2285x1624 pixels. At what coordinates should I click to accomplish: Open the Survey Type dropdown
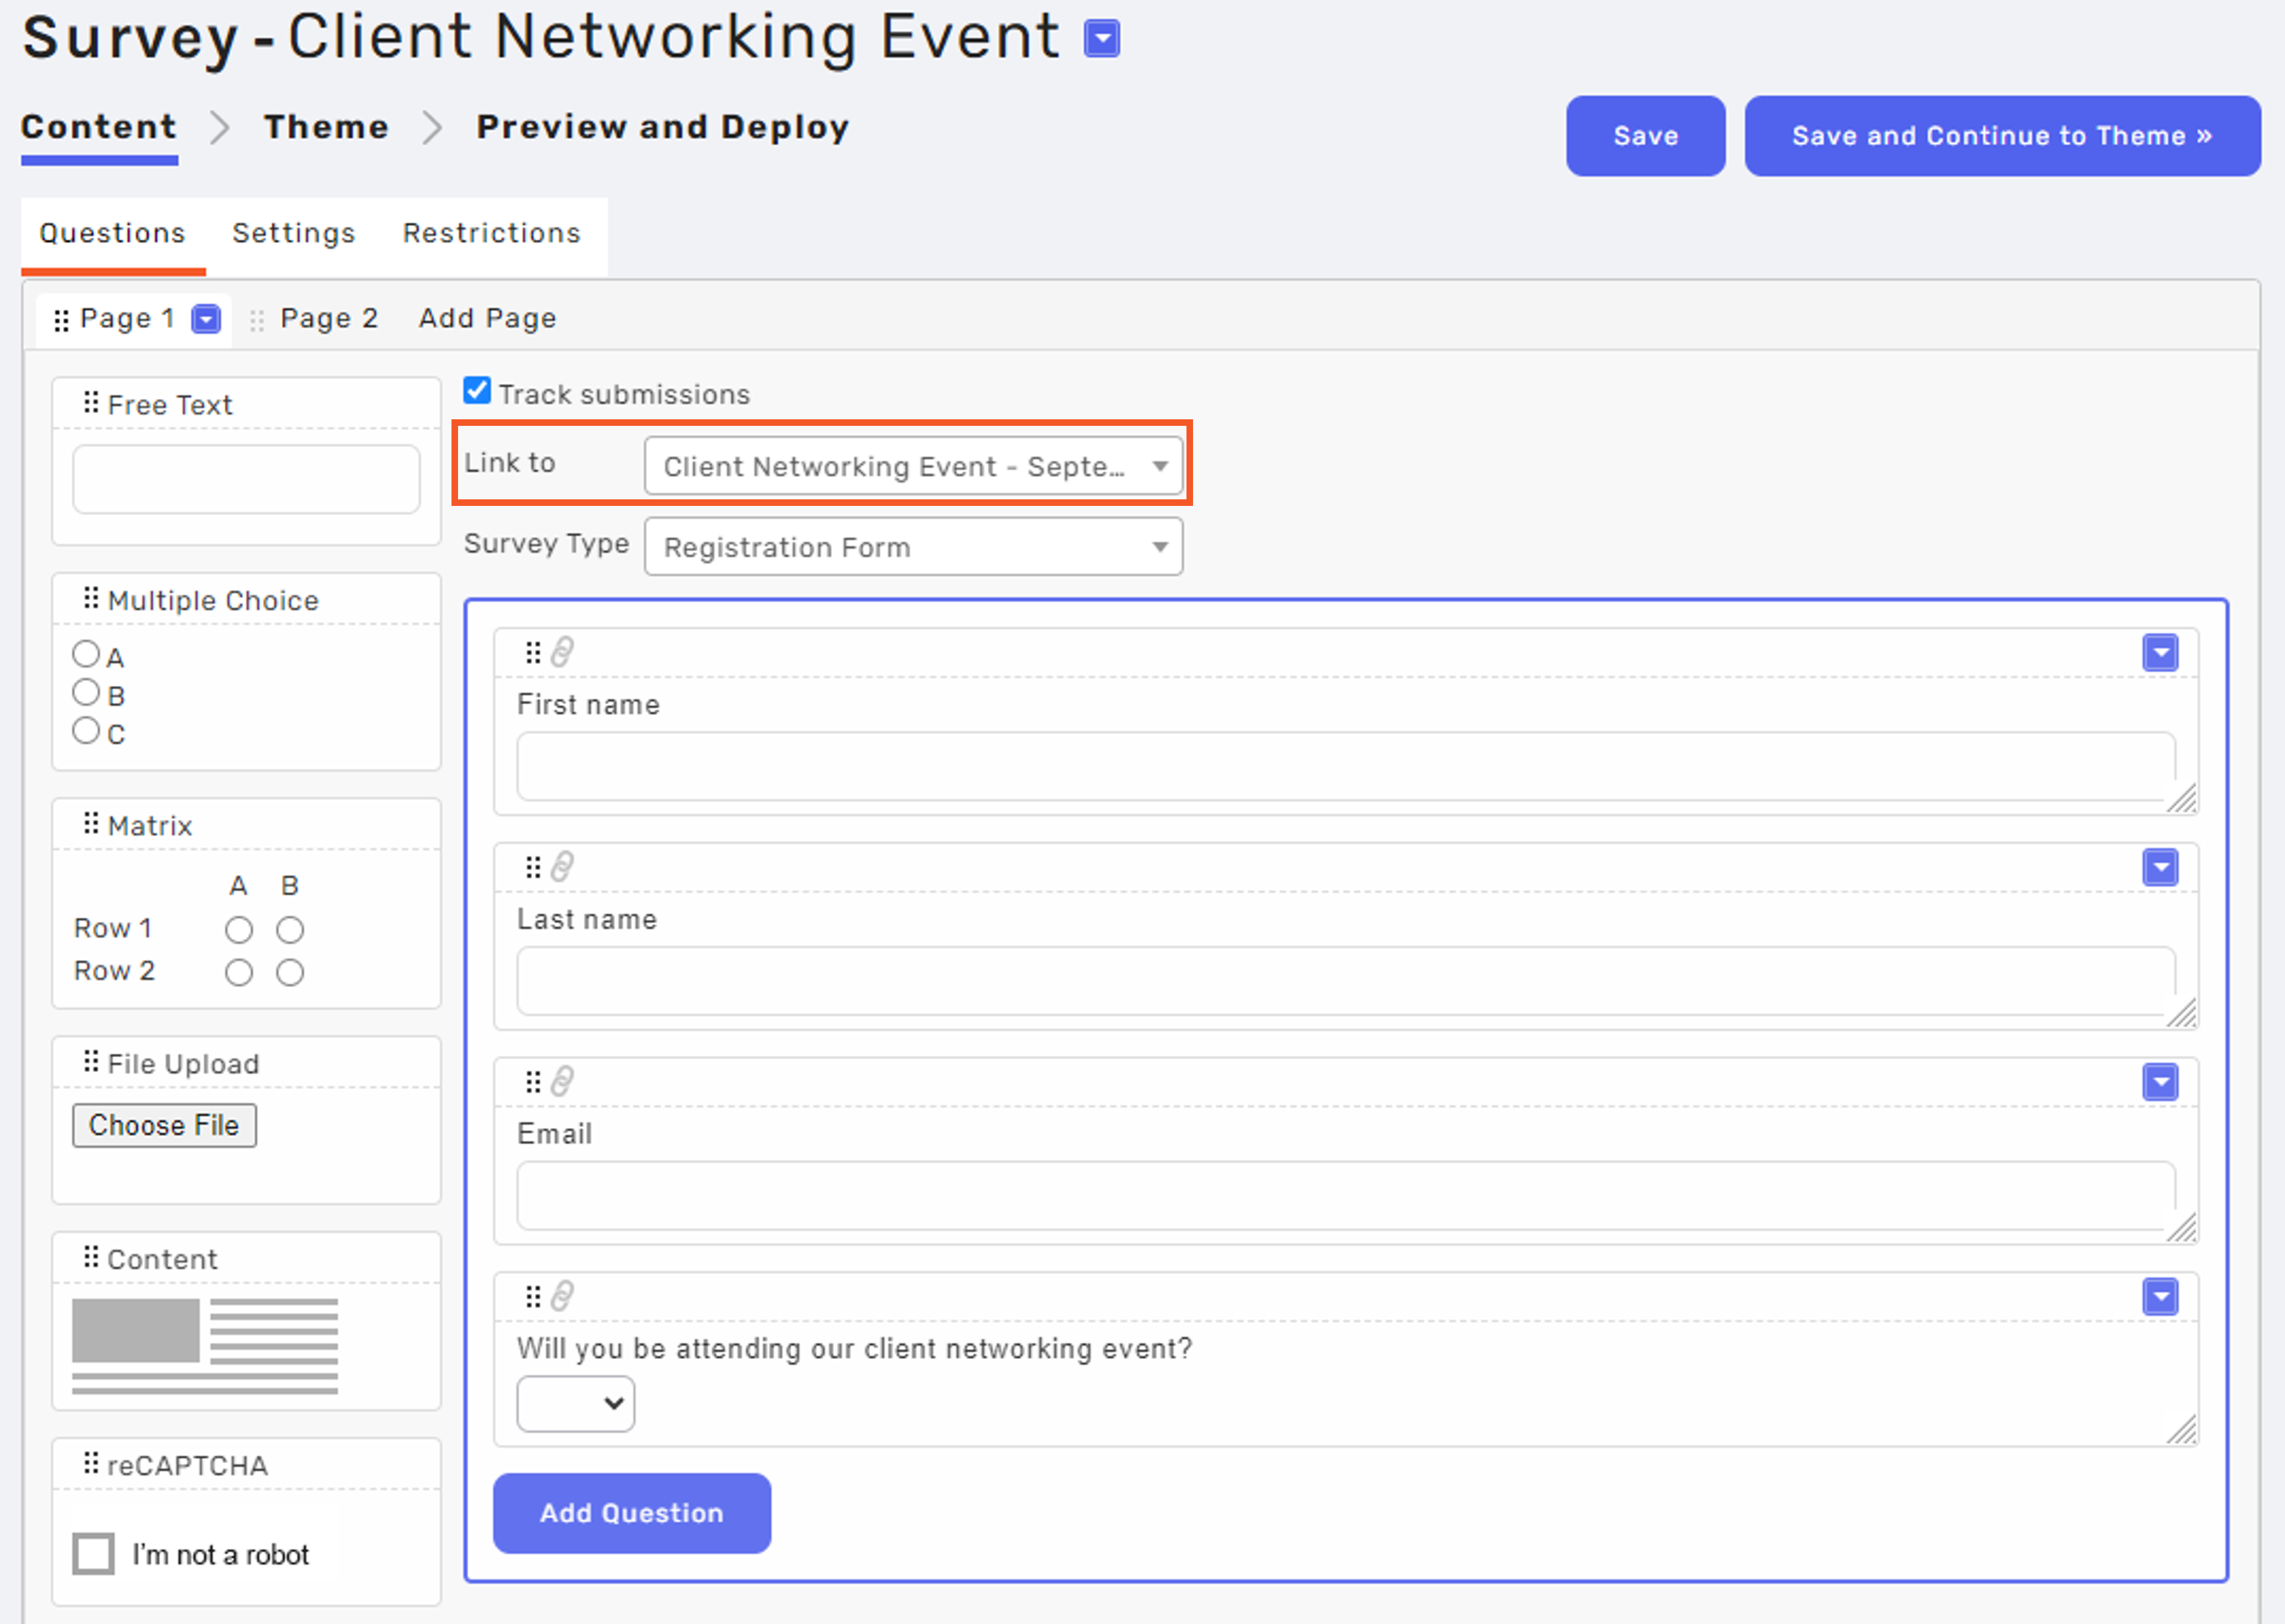click(912, 547)
